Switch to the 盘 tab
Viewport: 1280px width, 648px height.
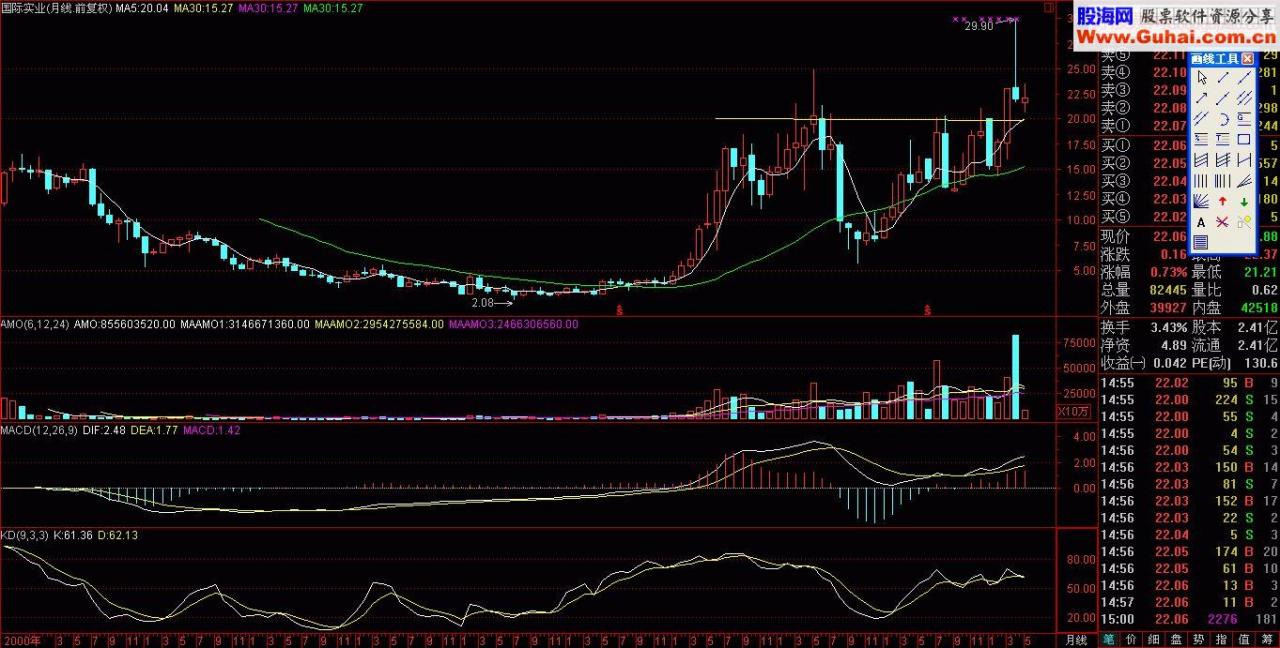click(1174, 639)
